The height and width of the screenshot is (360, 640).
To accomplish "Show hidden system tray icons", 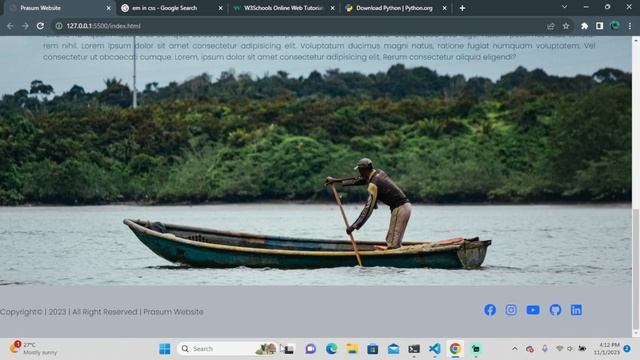I will pos(515,349).
